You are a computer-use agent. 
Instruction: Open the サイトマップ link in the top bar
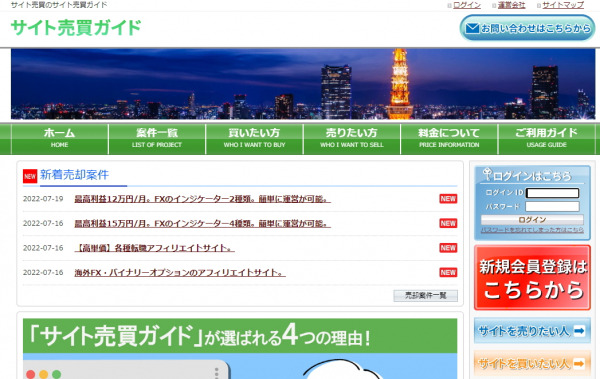563,5
